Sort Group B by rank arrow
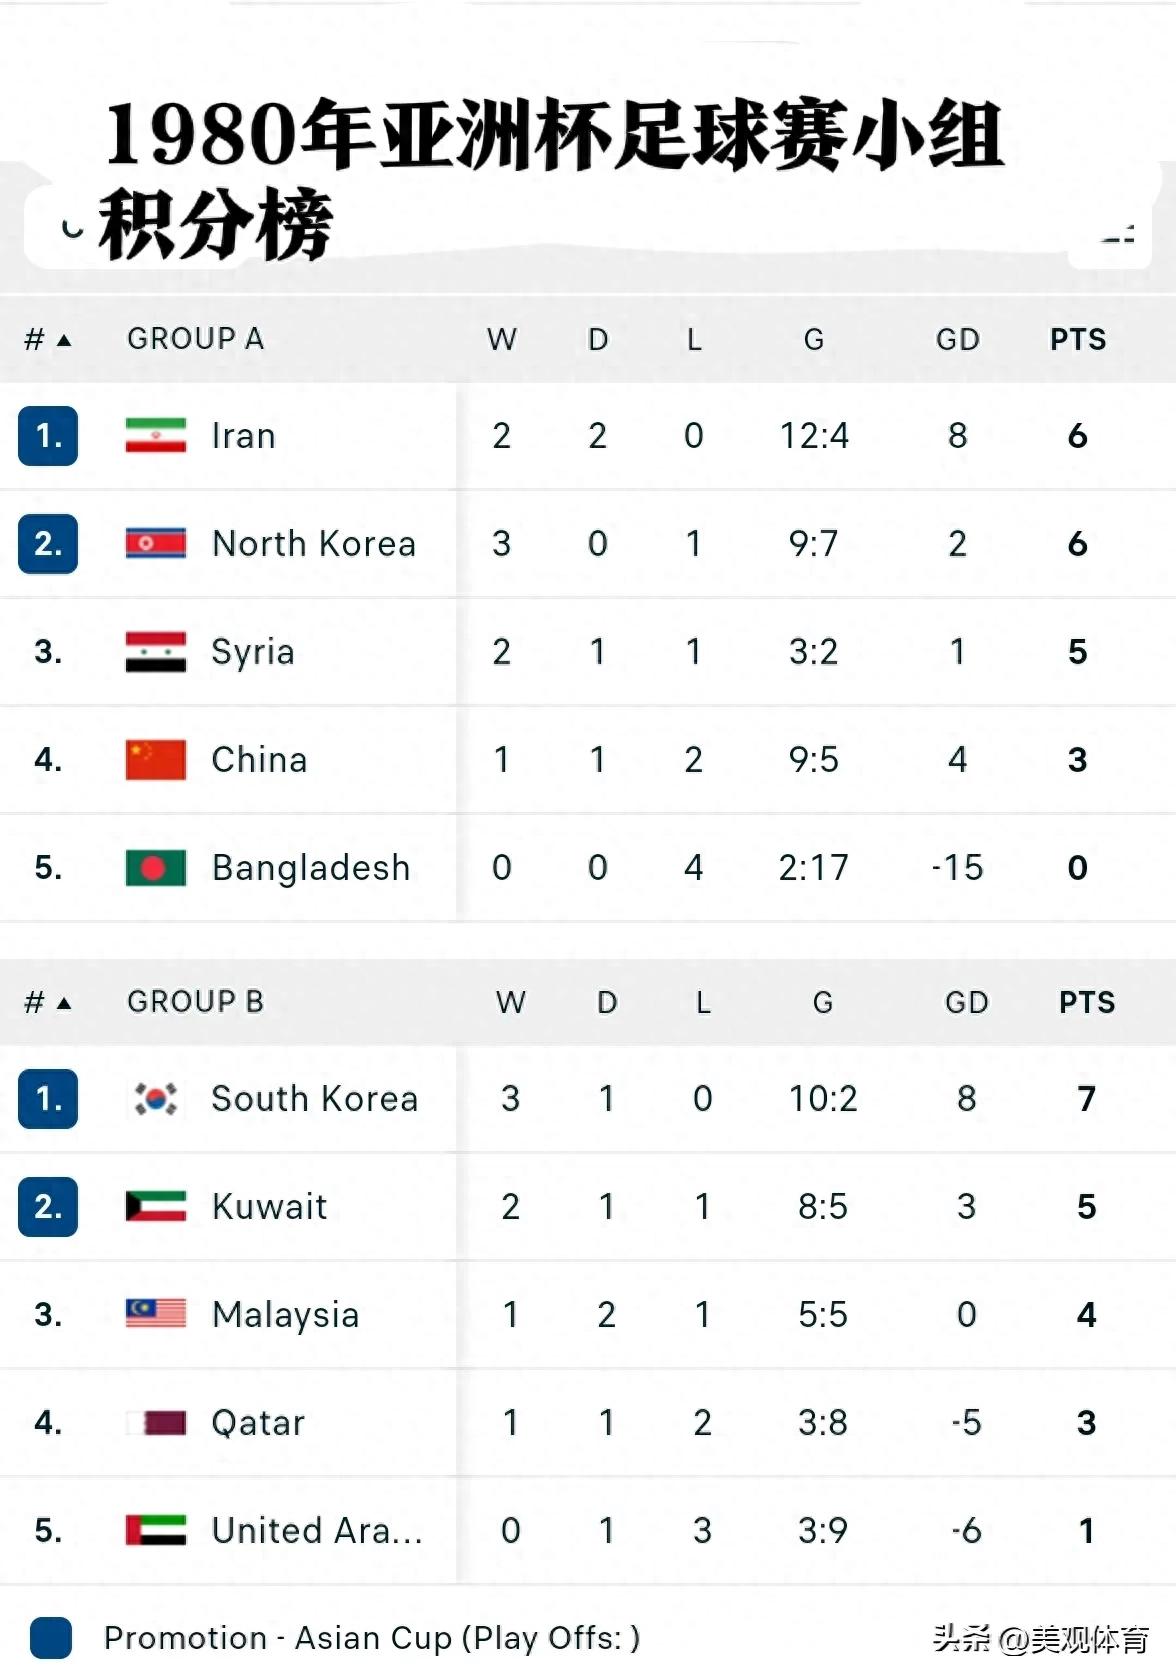This screenshot has height=1680, width=1176. [64, 1003]
